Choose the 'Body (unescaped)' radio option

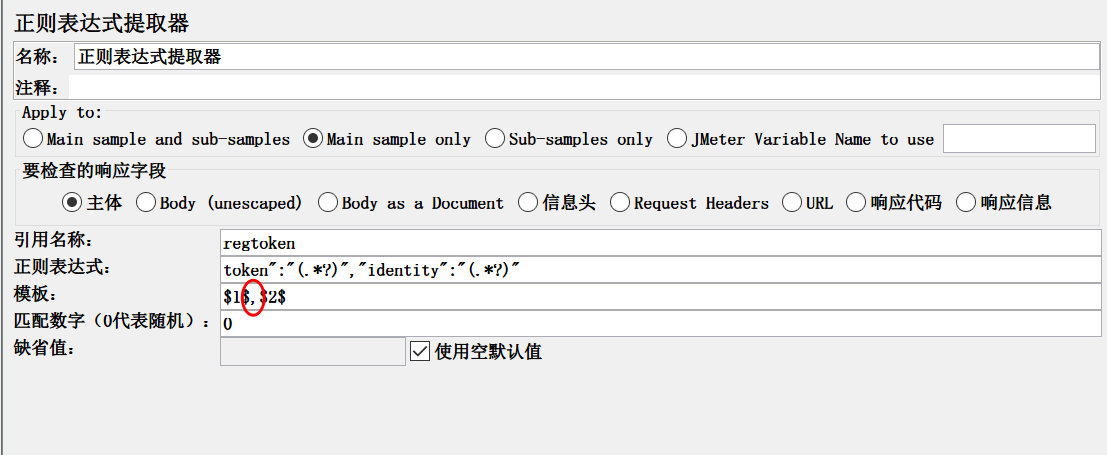[145, 203]
